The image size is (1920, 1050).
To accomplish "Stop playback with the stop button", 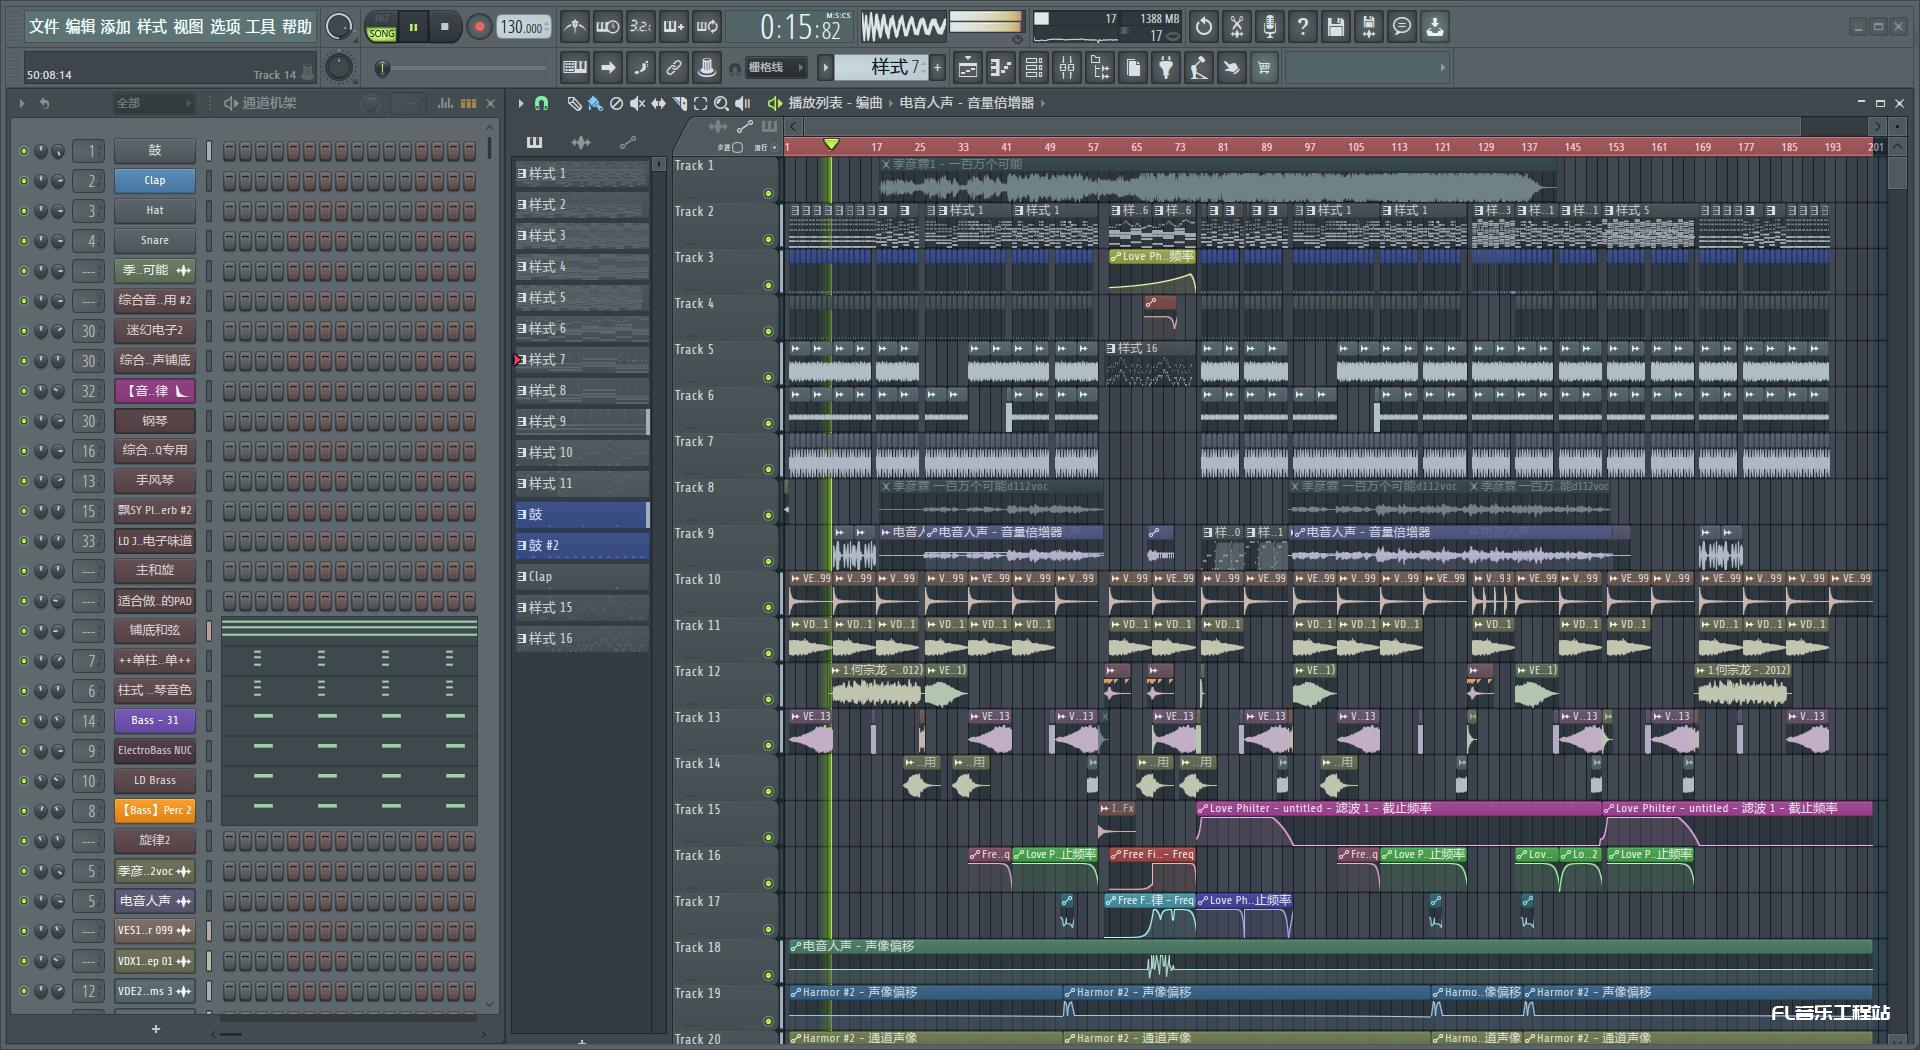I will pyautogui.click(x=445, y=27).
